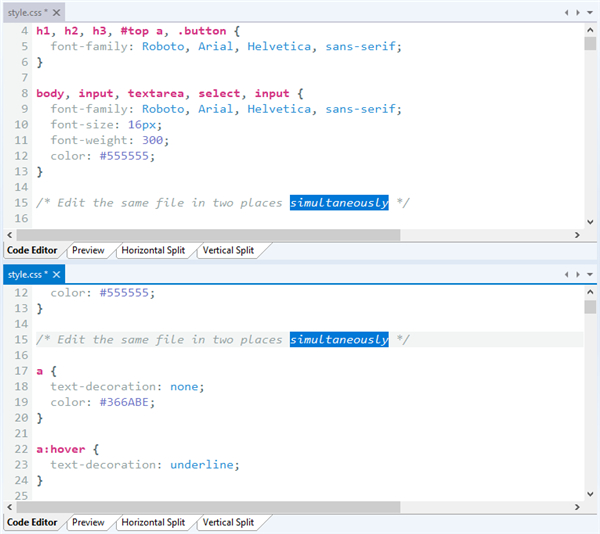Open Horizontal Split tab in bottom pane
Image resolution: width=600 pixels, height=534 pixels.
point(153,522)
